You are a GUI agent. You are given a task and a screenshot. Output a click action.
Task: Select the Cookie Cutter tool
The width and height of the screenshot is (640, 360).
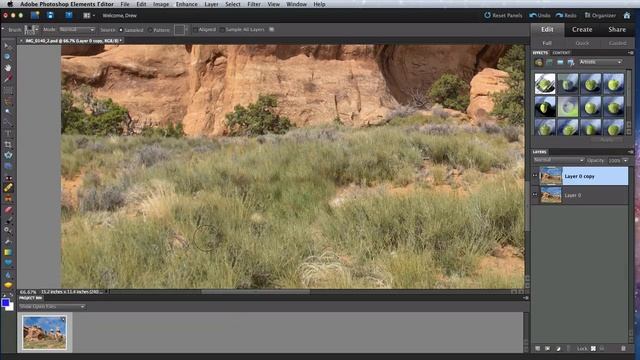click(8, 155)
